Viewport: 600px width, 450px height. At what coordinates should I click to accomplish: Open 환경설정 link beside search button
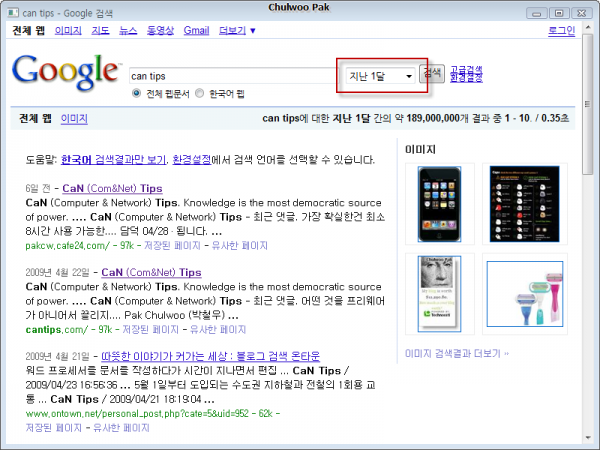[466, 78]
